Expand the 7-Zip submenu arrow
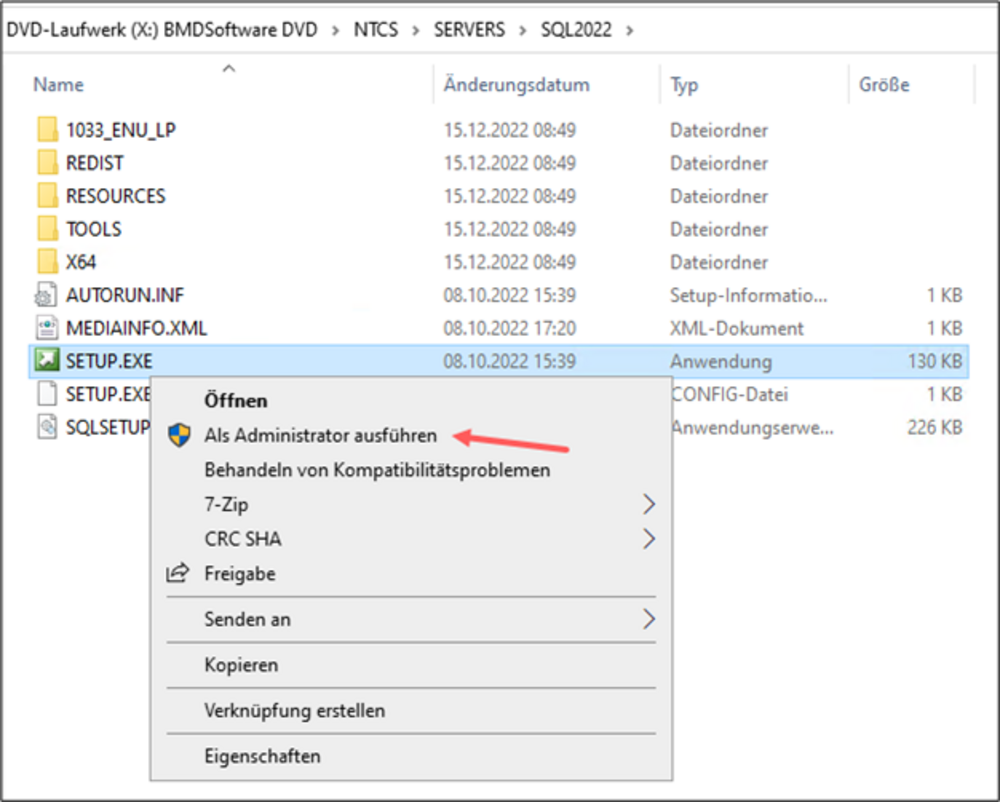 pyautogui.click(x=648, y=503)
